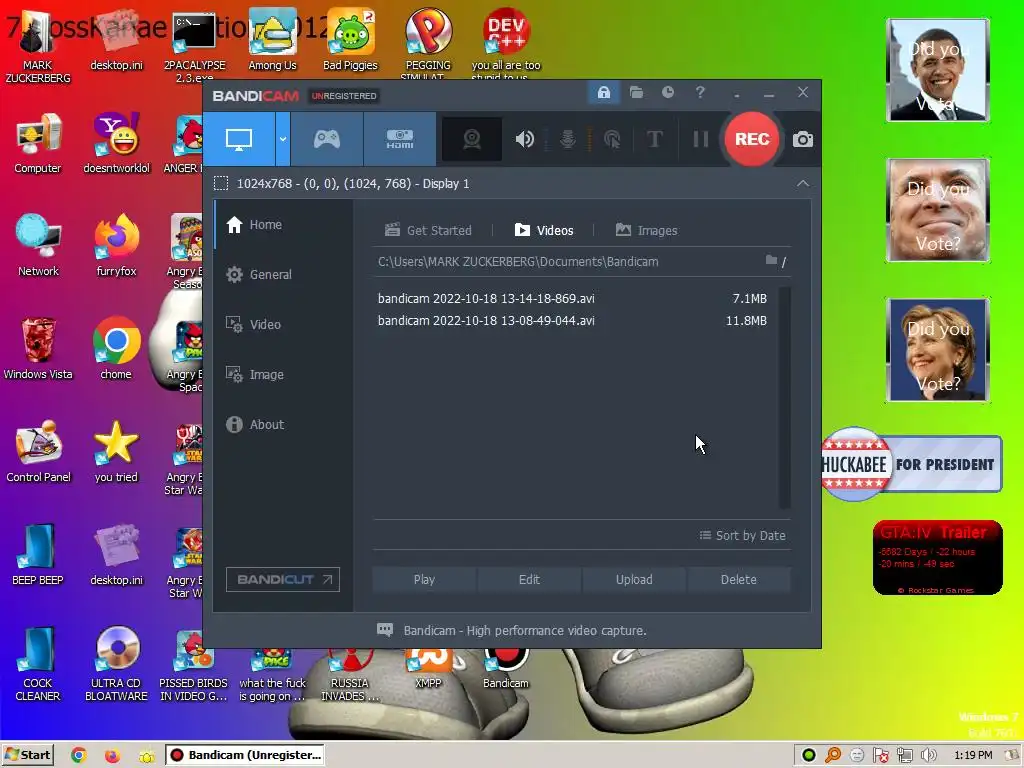This screenshot has width=1024, height=768.
Task: Switch to Game Recording mode gamepad icon
Action: [327, 139]
